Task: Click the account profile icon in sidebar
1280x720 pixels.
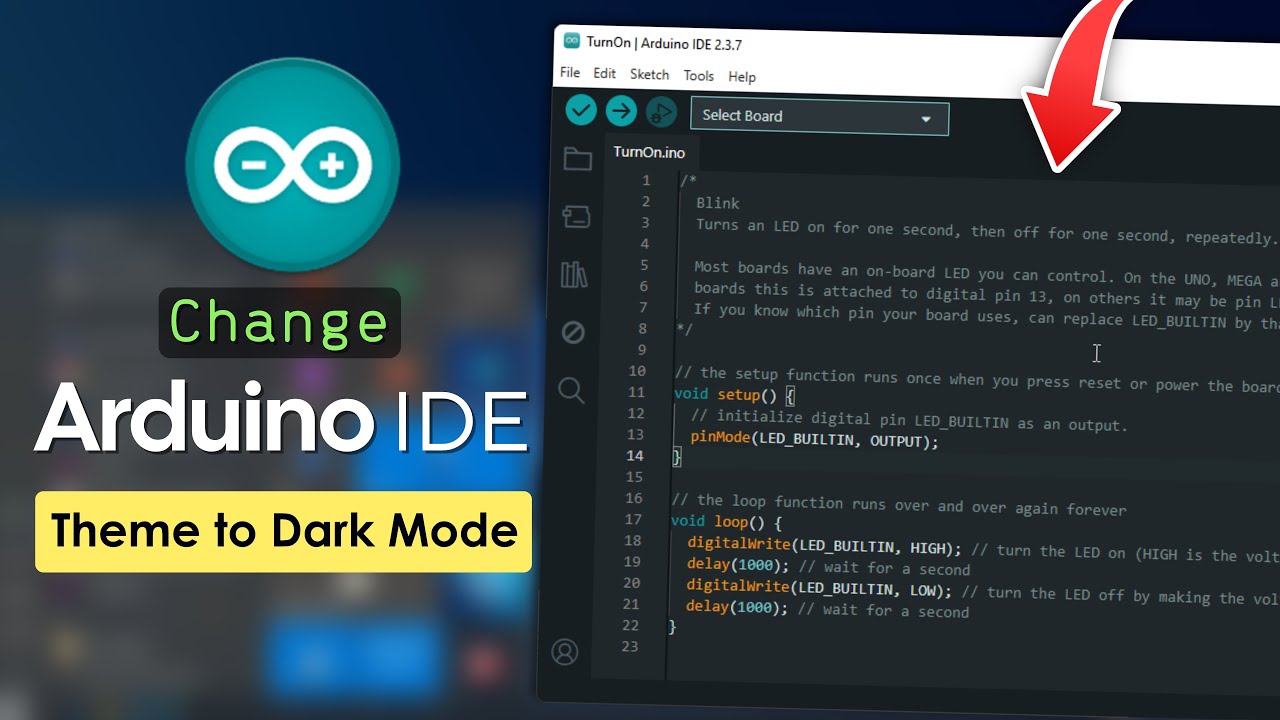Action: (565, 652)
